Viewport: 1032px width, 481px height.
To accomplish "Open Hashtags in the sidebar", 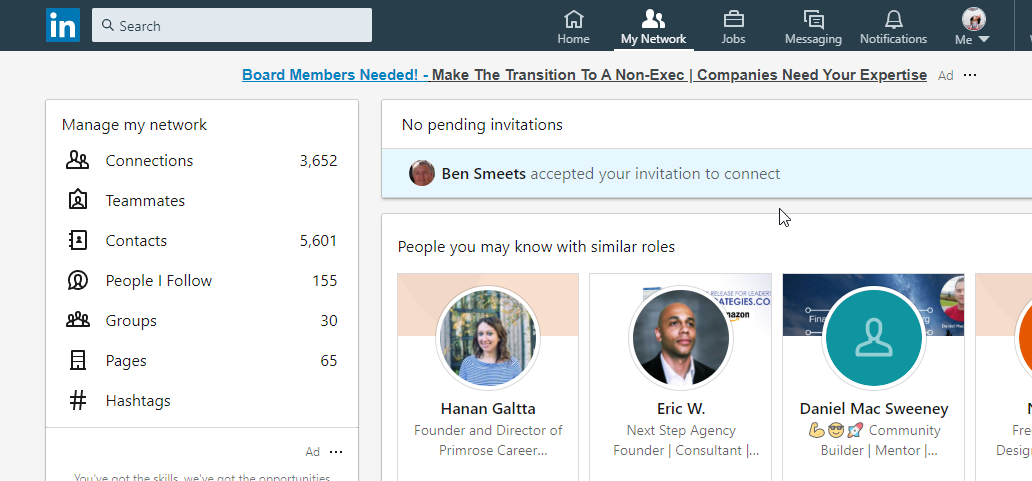I will click(138, 401).
